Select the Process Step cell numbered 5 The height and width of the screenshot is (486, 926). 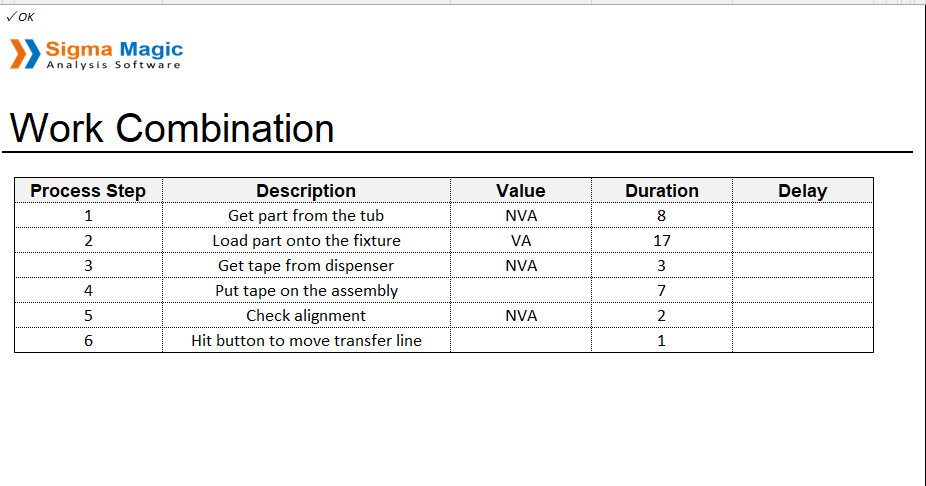pyautogui.click(x=89, y=315)
